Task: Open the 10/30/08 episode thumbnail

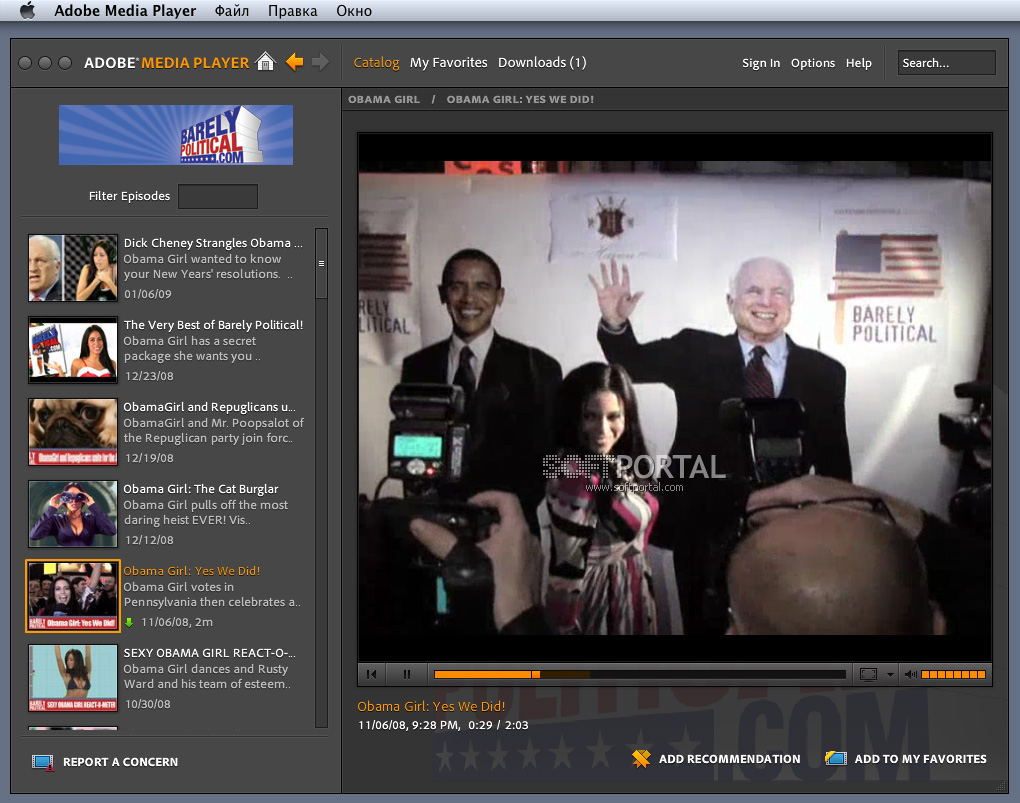Action: [73, 677]
